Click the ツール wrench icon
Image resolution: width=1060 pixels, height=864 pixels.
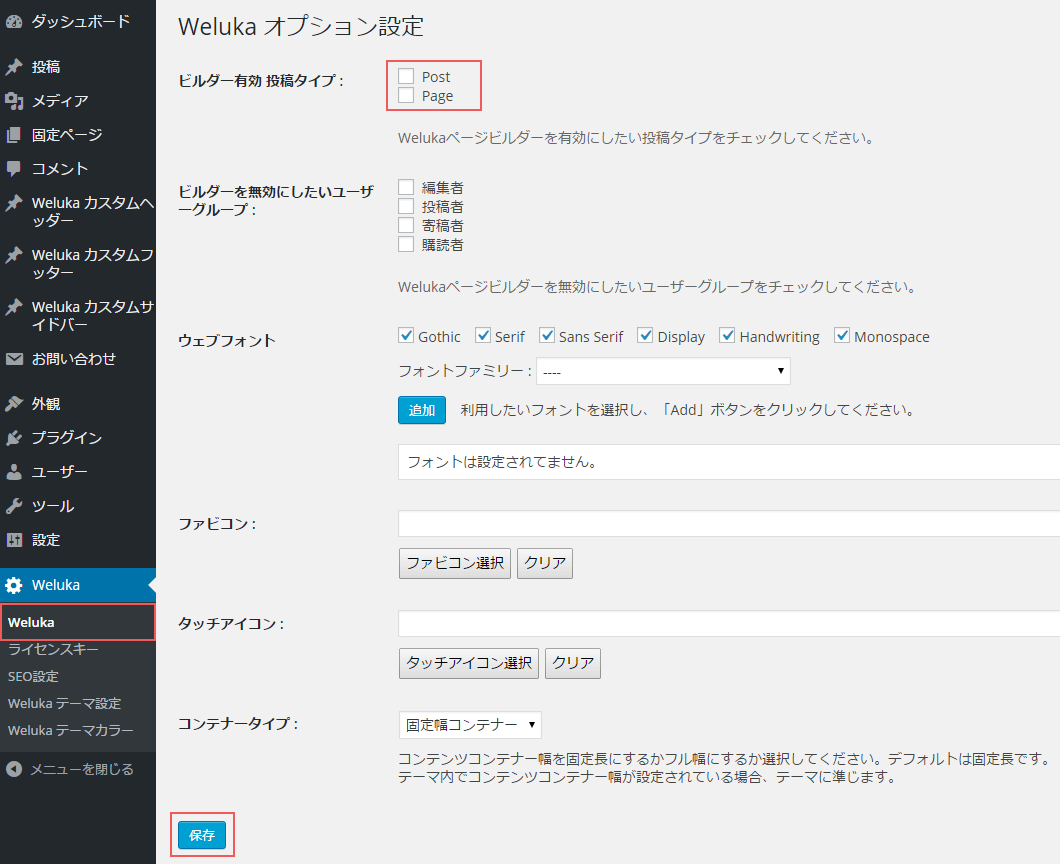[x=14, y=506]
